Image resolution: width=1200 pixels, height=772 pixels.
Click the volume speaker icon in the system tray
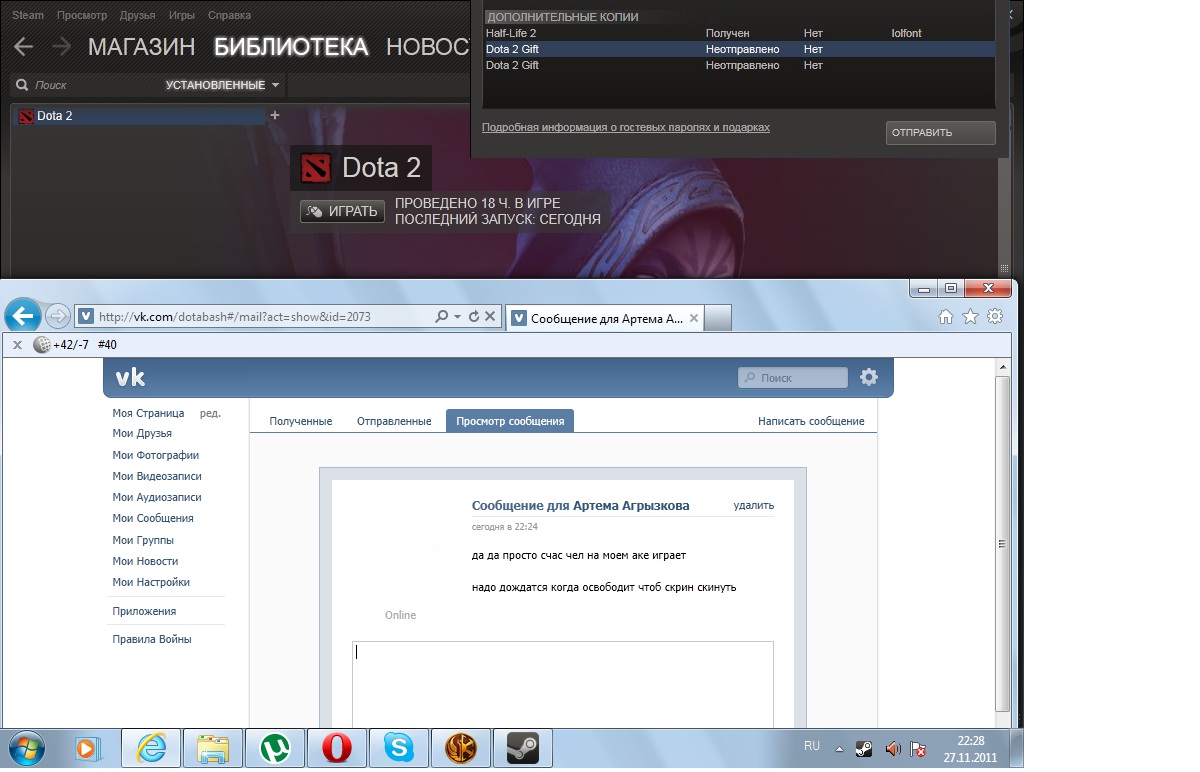pos(892,748)
